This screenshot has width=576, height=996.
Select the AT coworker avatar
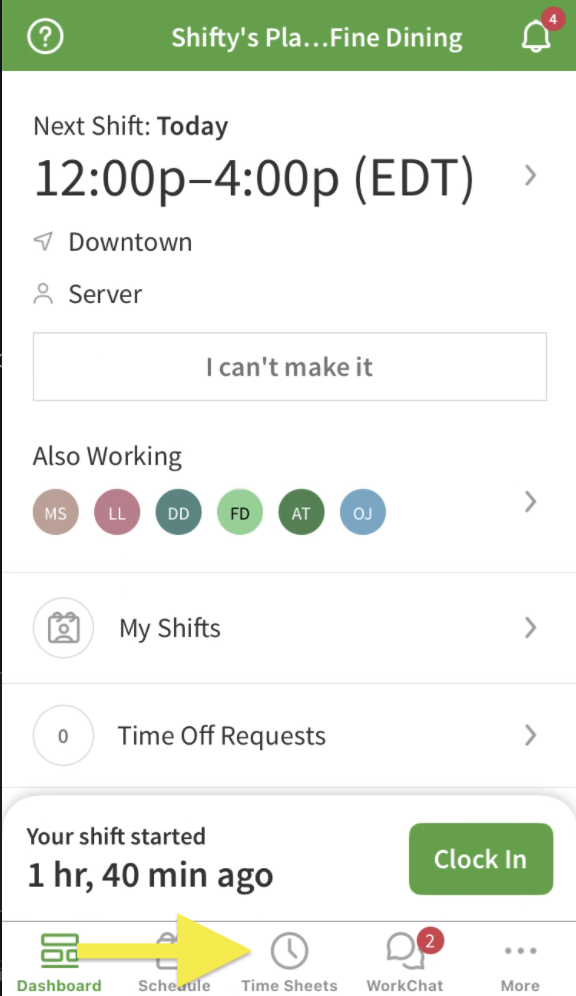(x=301, y=512)
